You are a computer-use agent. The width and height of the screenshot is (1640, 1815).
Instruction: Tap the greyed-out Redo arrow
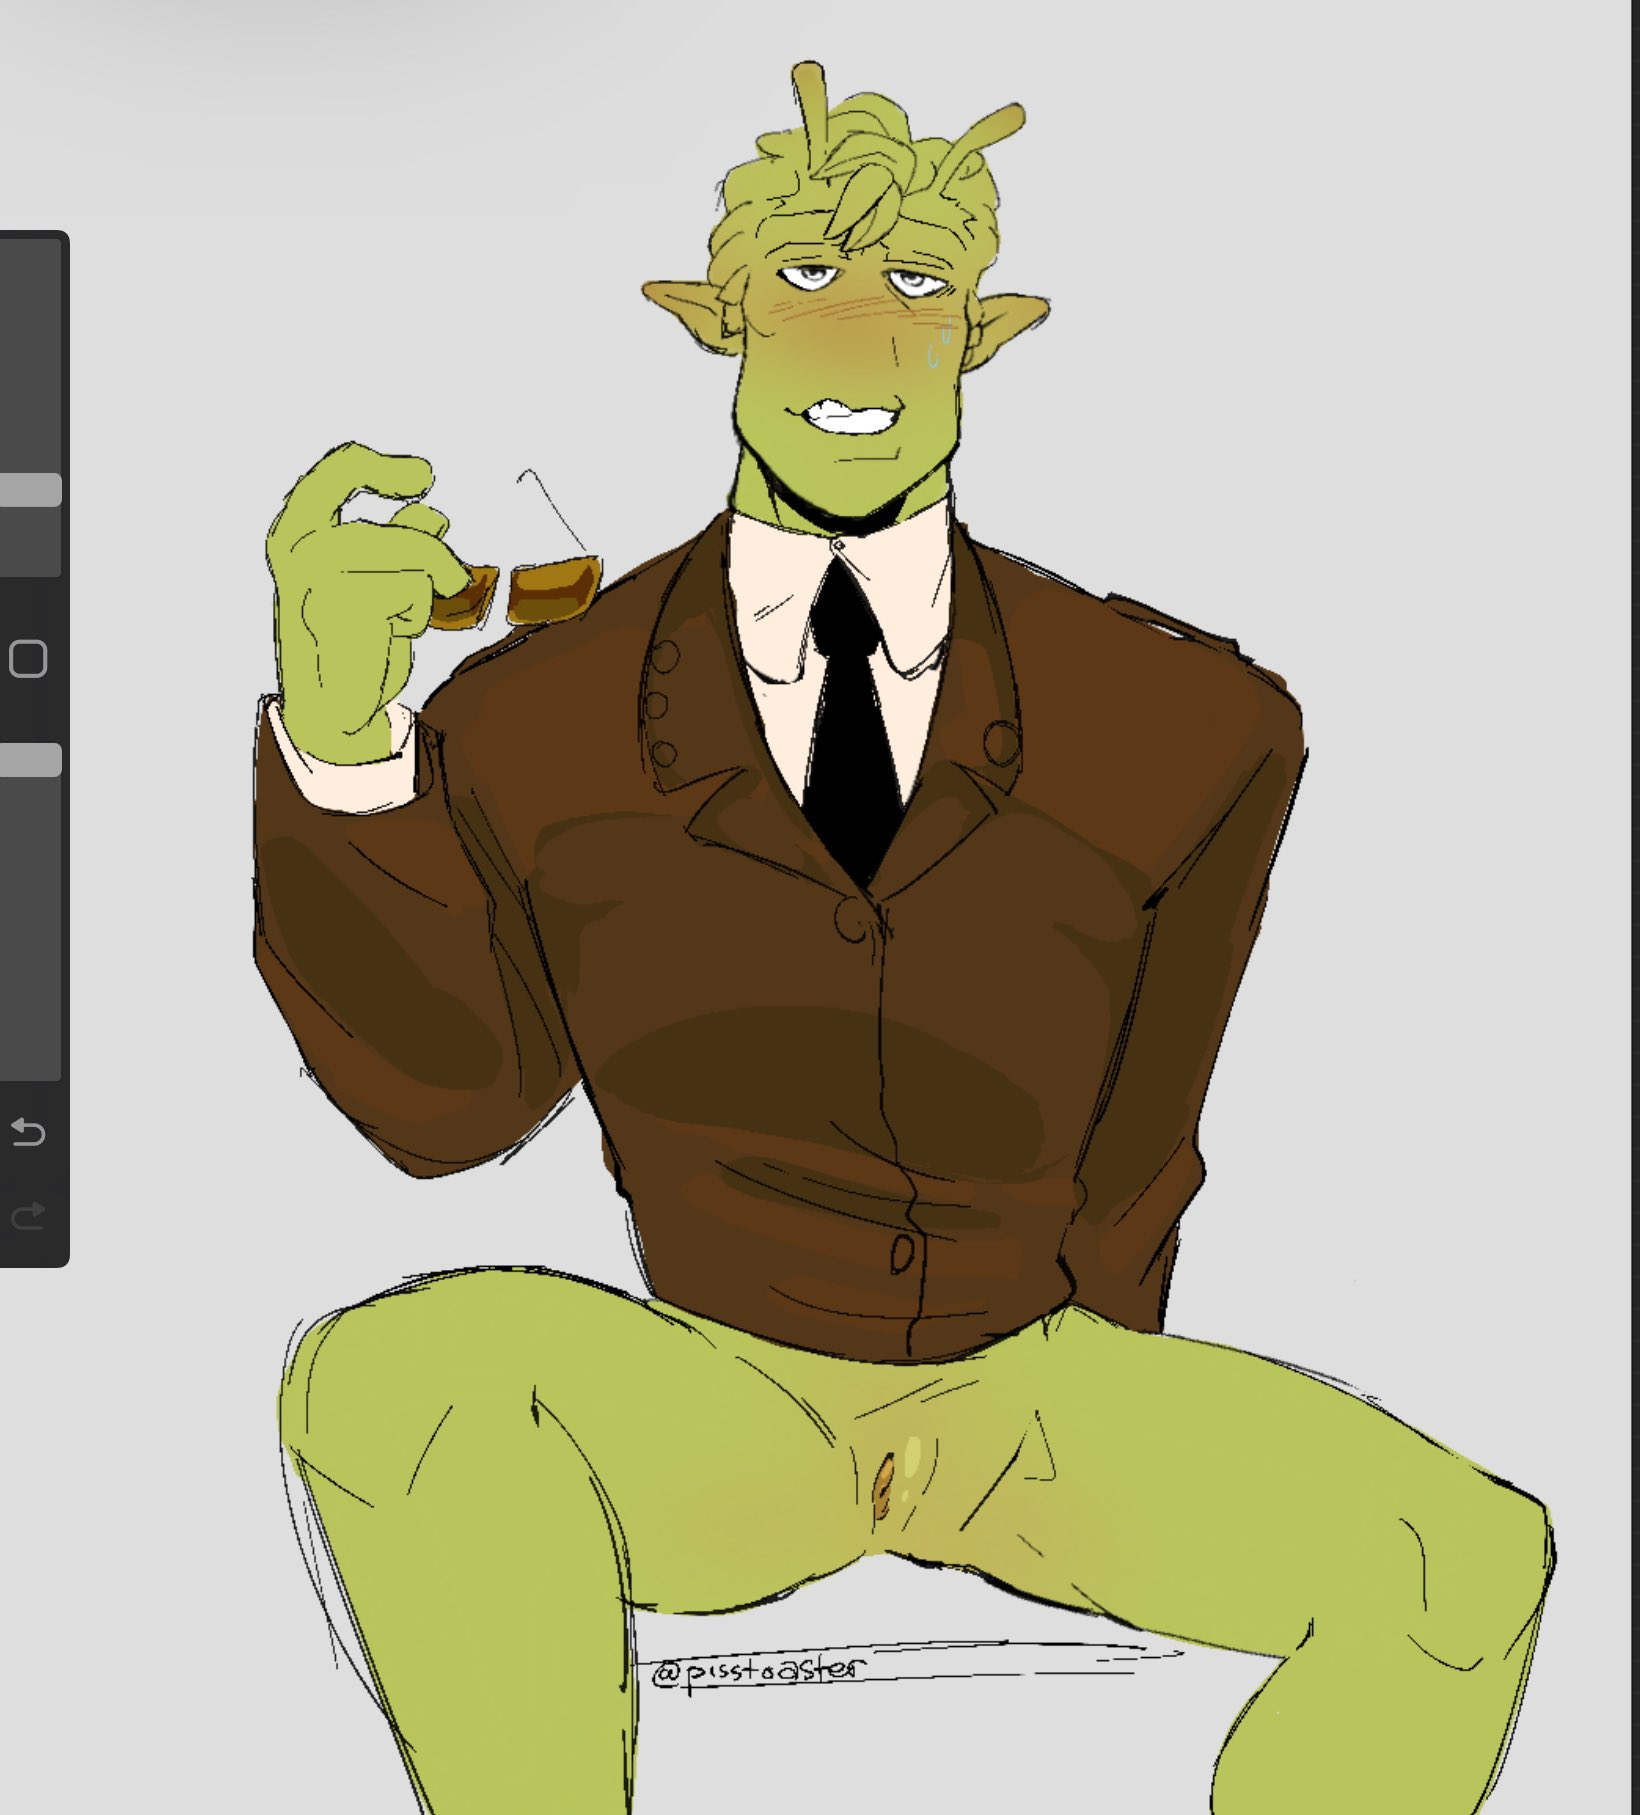coord(28,1215)
